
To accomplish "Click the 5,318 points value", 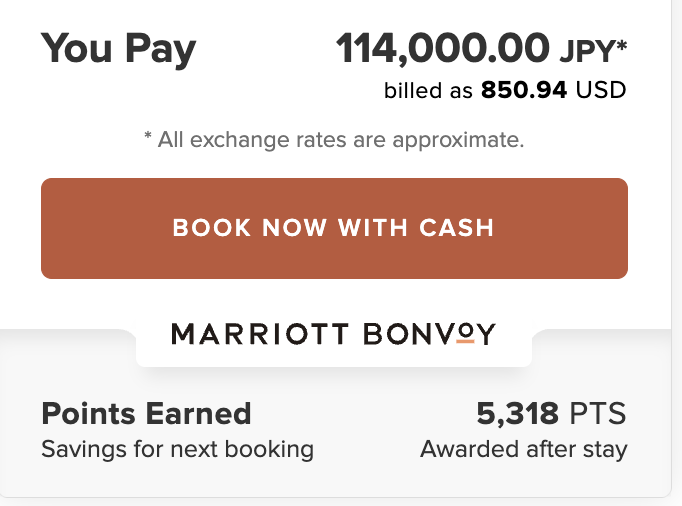I will pyautogui.click(x=517, y=413).
